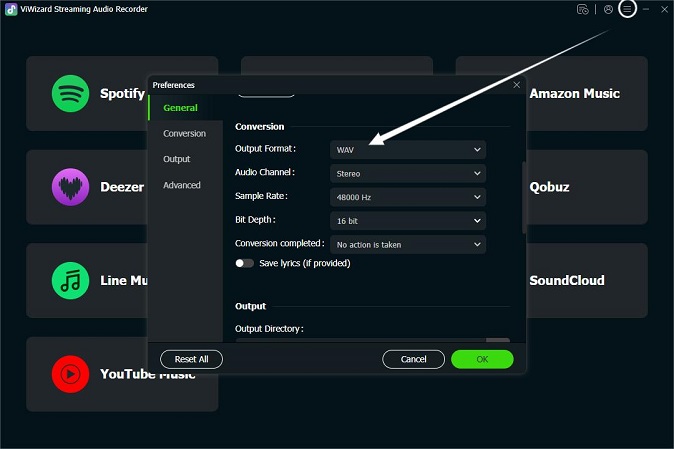
Task: Click the Conversion section heading
Action: [x=260, y=126]
